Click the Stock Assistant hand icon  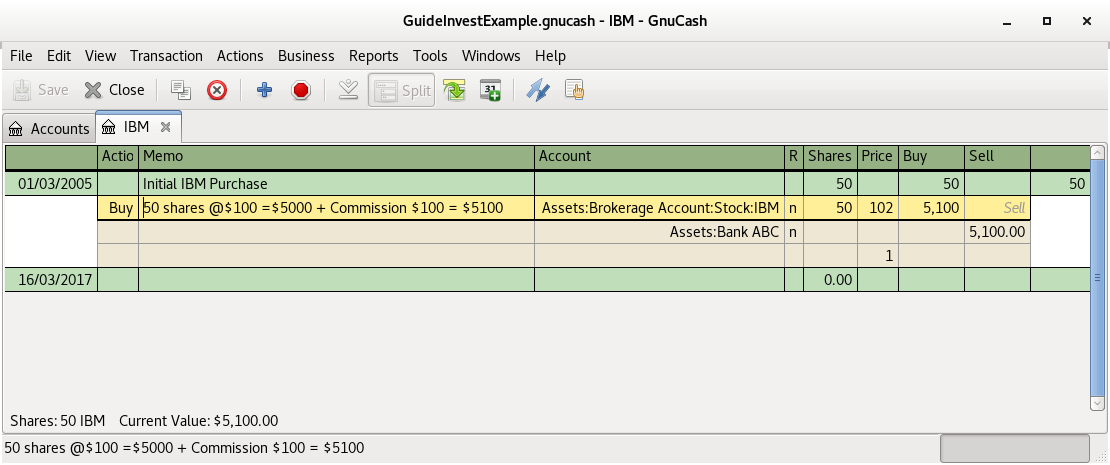574,90
